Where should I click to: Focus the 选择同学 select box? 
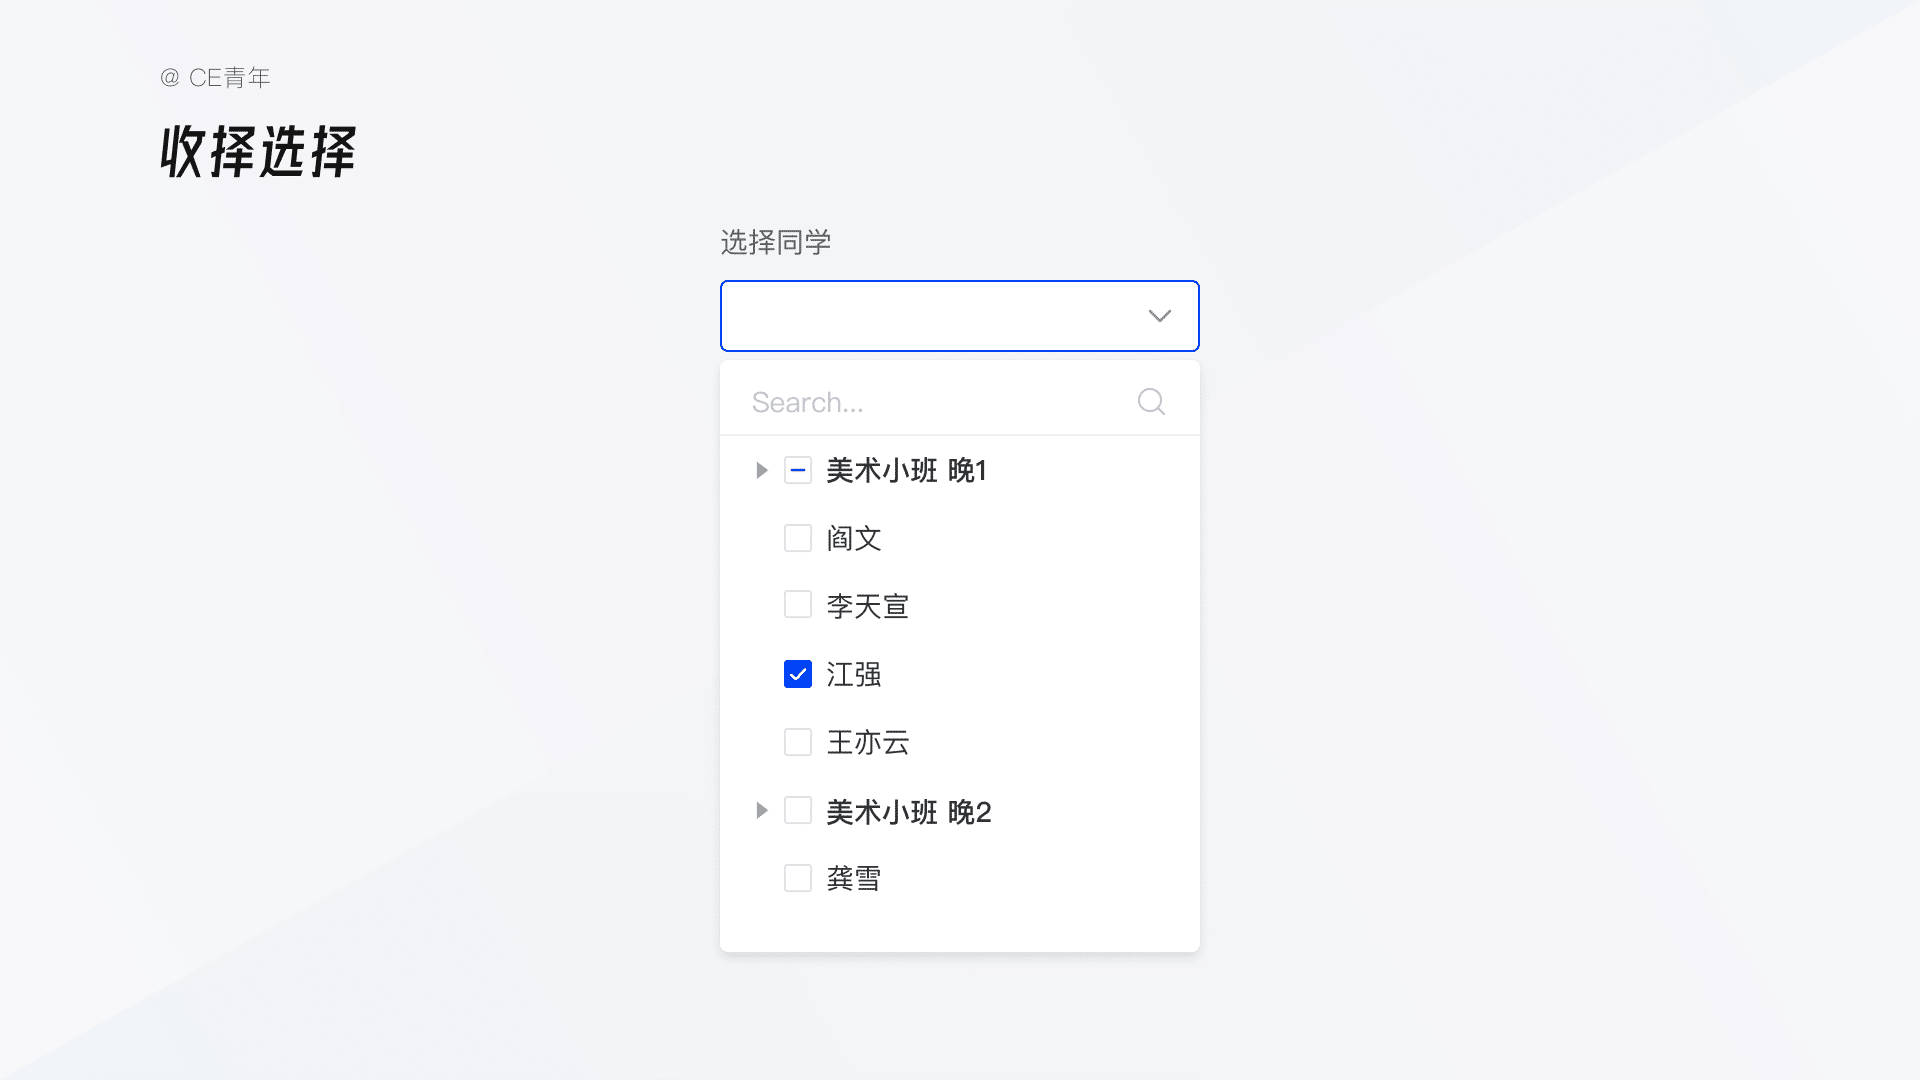pyautogui.click(x=930, y=316)
